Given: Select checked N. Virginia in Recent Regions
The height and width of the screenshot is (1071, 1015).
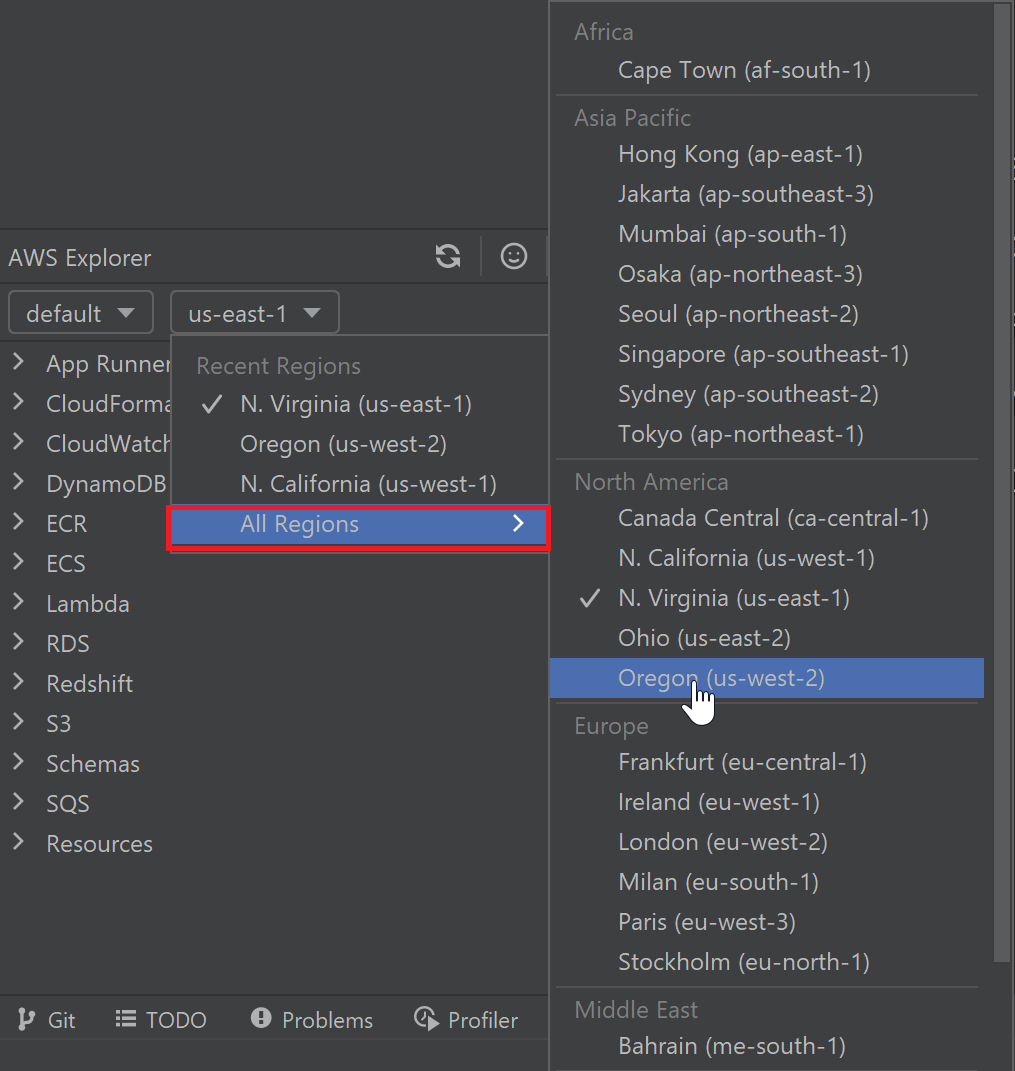Looking at the screenshot, I should (355, 404).
